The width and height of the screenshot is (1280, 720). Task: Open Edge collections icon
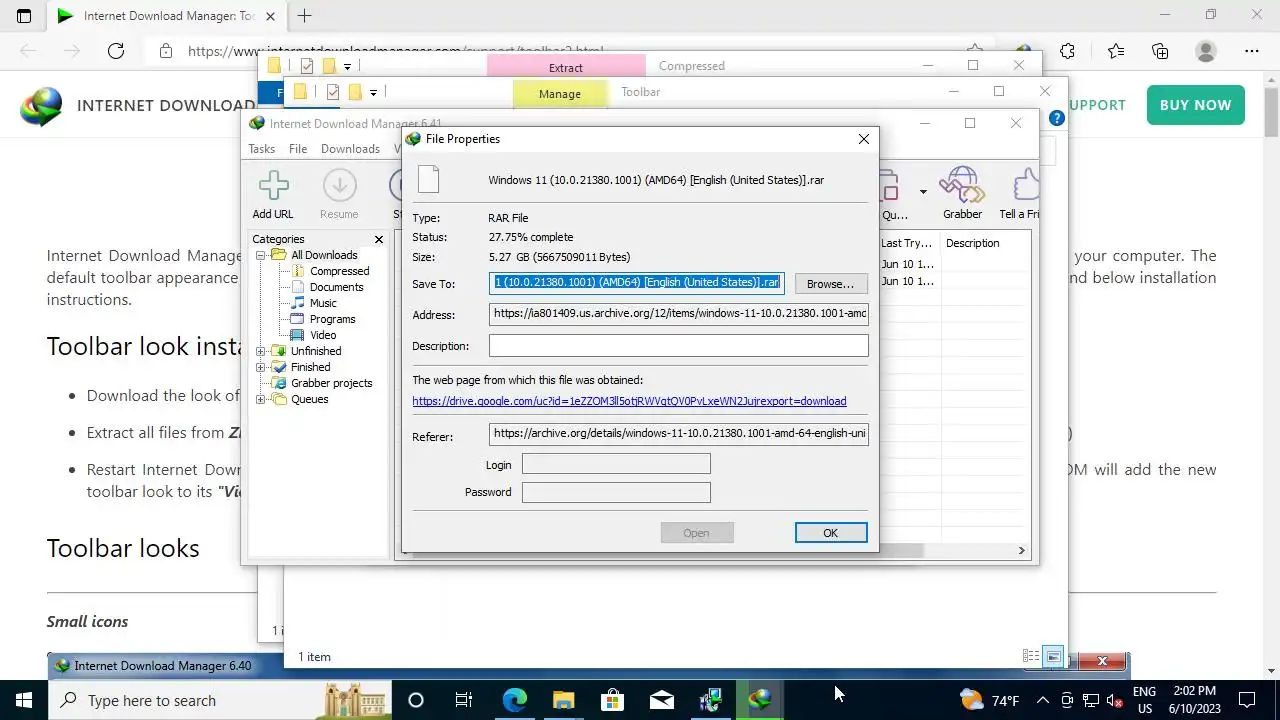coord(1160,51)
